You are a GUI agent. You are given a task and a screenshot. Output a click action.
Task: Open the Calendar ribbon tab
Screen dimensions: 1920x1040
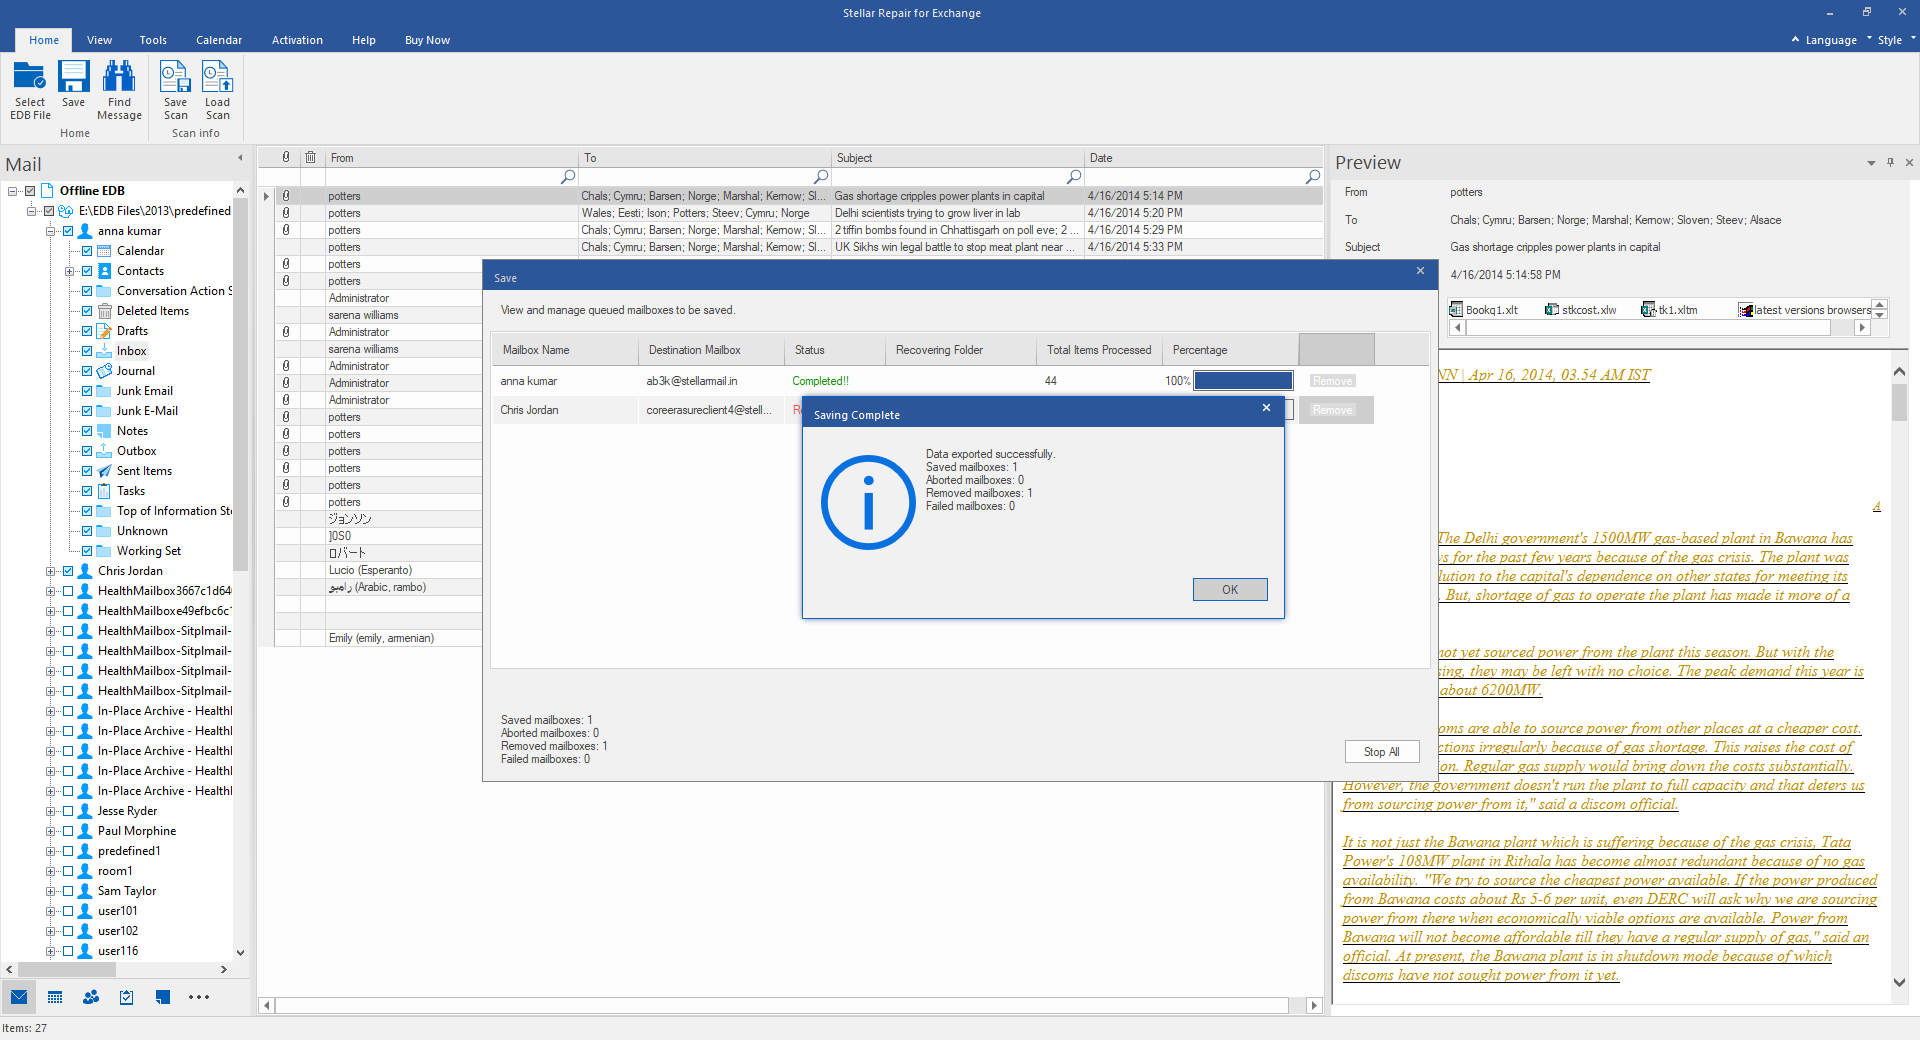pos(219,40)
